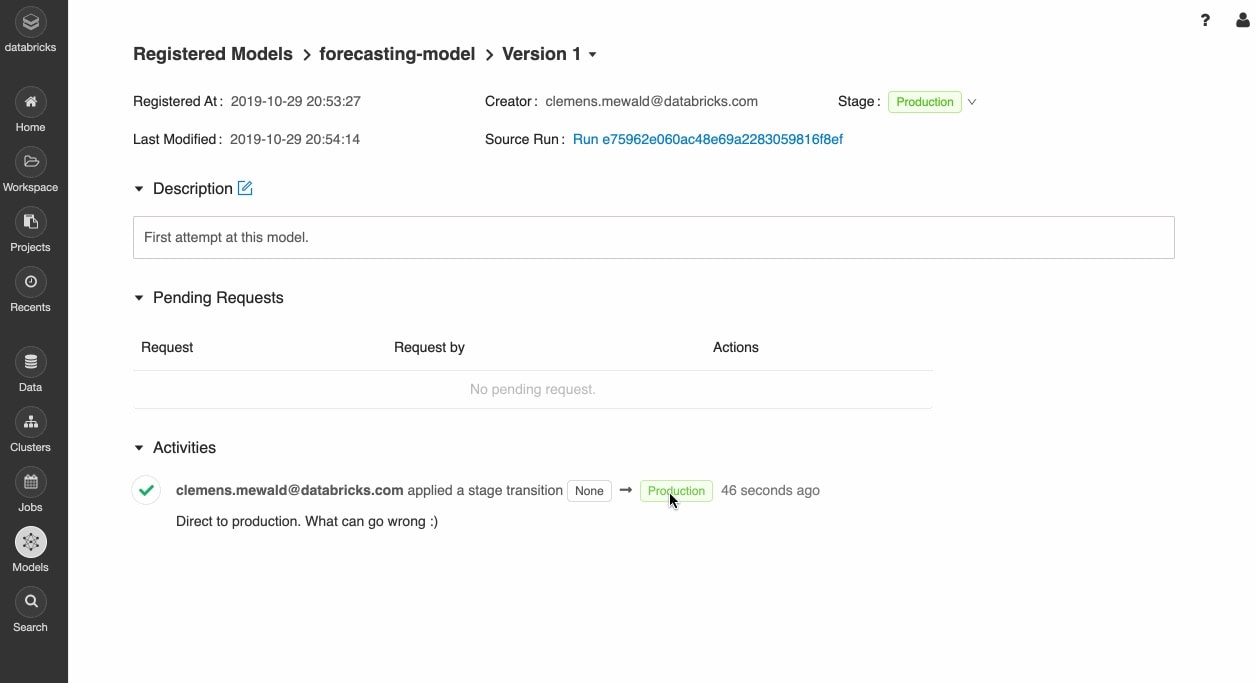
Task: Show Recents in the sidebar
Action: point(31,282)
